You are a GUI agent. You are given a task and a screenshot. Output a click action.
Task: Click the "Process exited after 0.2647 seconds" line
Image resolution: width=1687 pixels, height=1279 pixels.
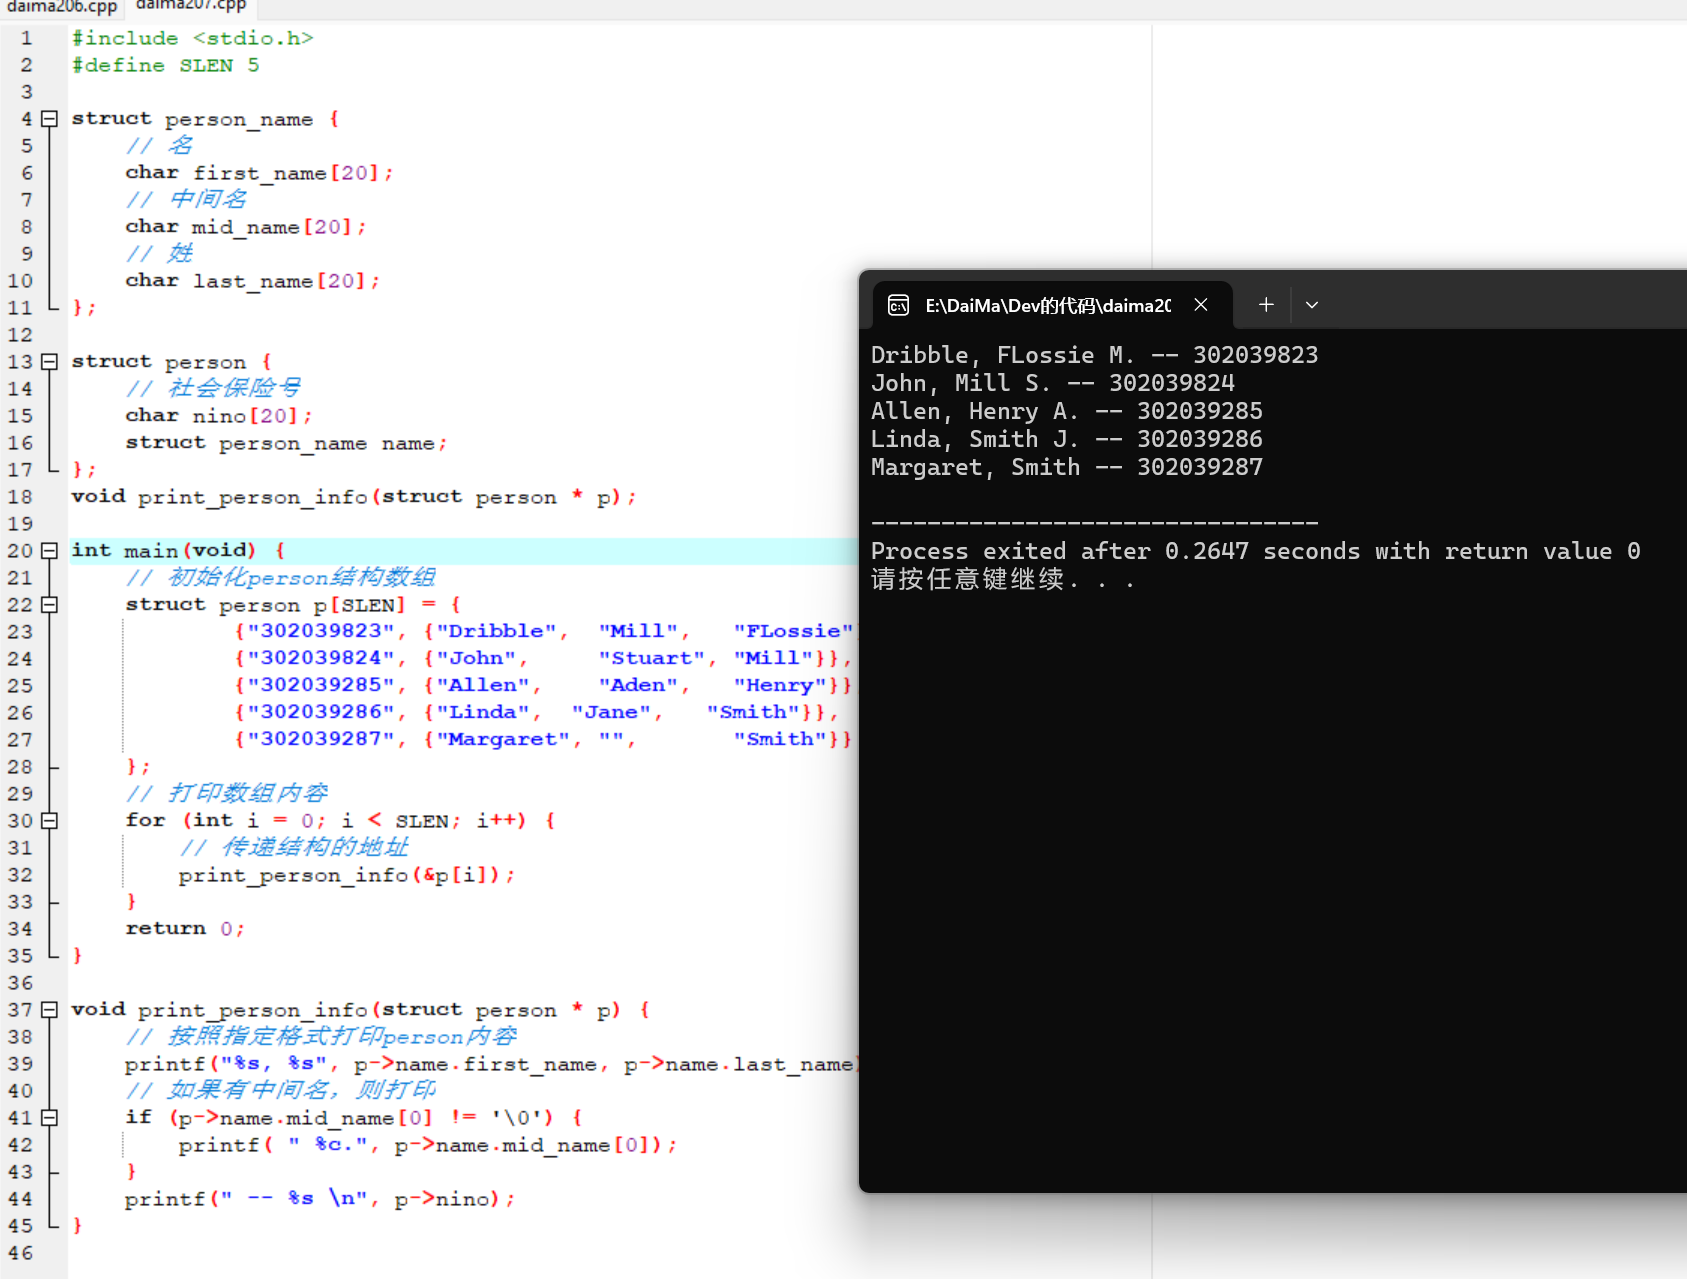coord(1256,551)
